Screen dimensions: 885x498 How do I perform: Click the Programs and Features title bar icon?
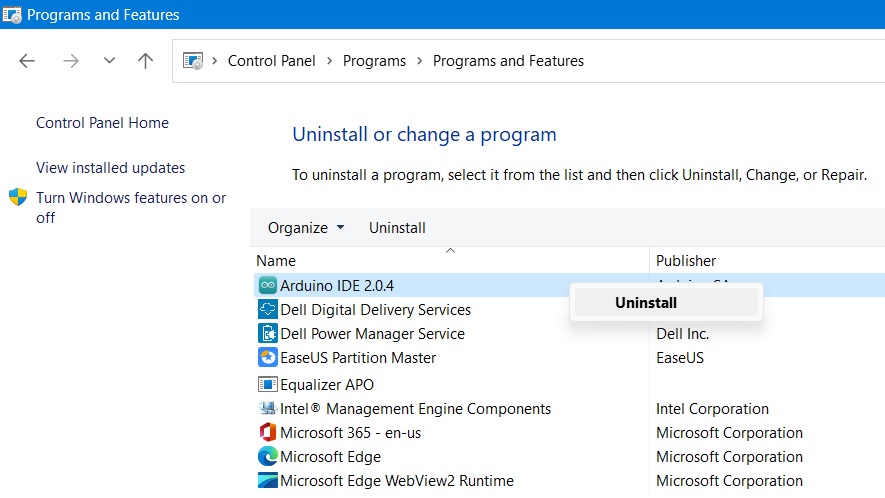click(x=12, y=15)
